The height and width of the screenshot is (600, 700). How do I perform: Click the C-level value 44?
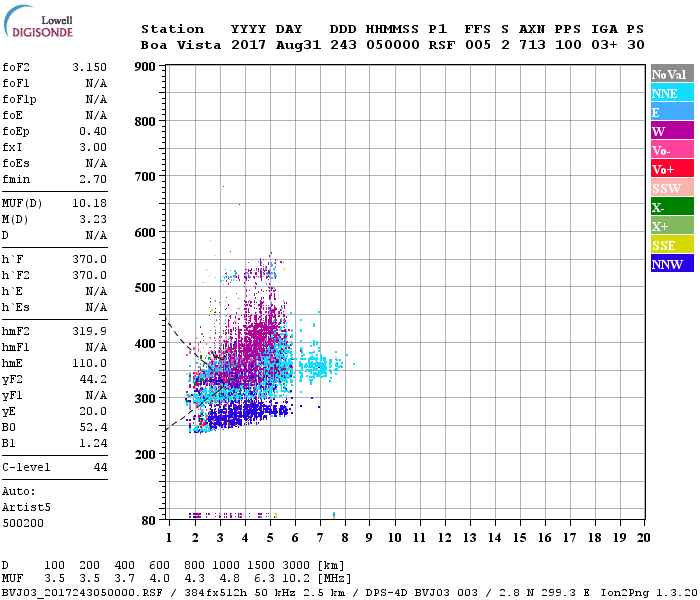pos(100,467)
